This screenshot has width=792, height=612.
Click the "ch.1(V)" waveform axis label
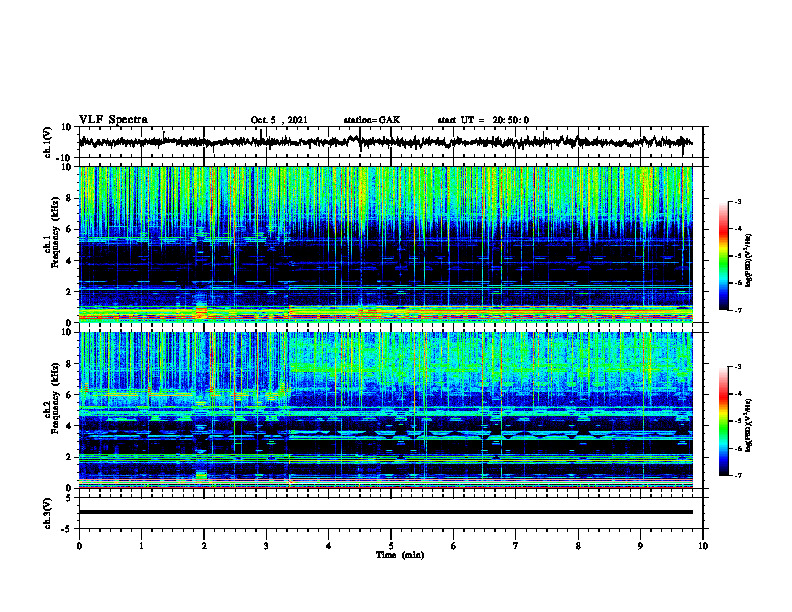click(48, 142)
